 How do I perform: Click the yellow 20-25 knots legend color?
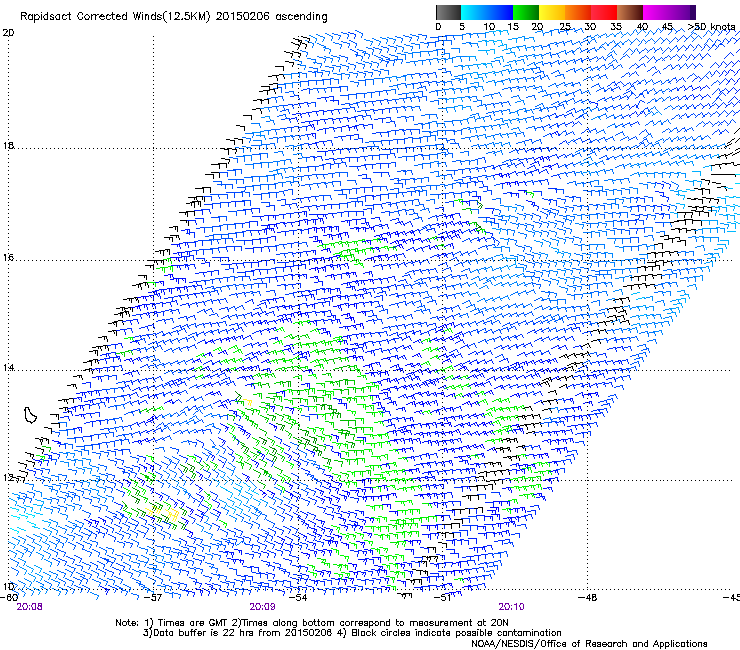pyautogui.click(x=552, y=12)
